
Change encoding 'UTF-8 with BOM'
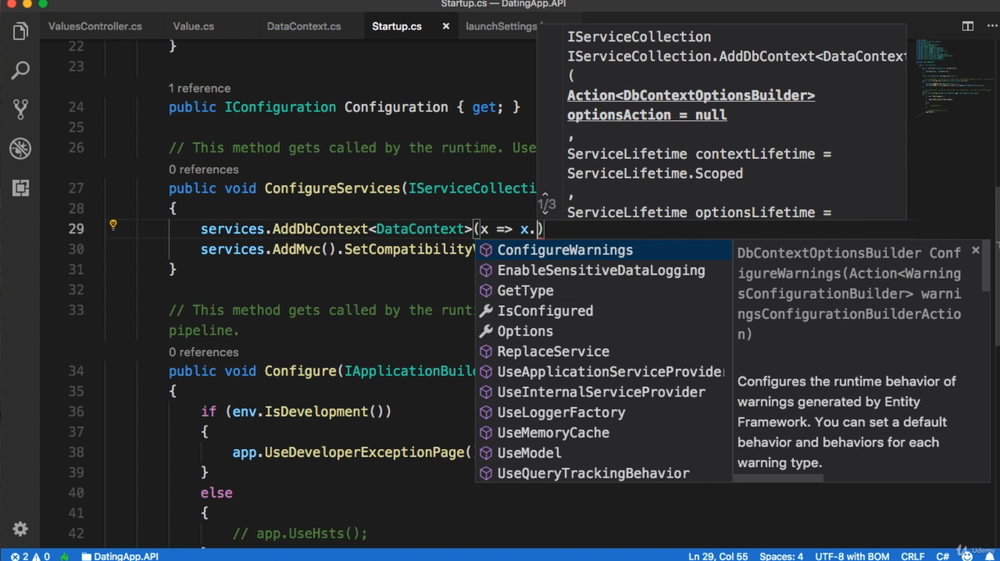(x=852, y=556)
